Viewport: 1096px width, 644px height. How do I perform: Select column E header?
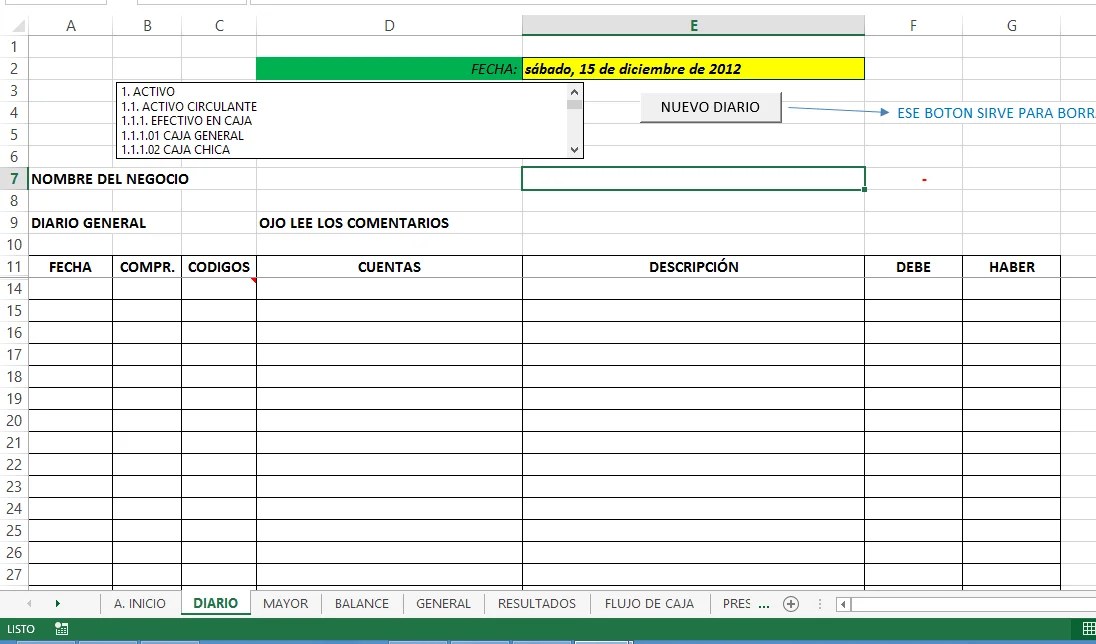coord(693,26)
